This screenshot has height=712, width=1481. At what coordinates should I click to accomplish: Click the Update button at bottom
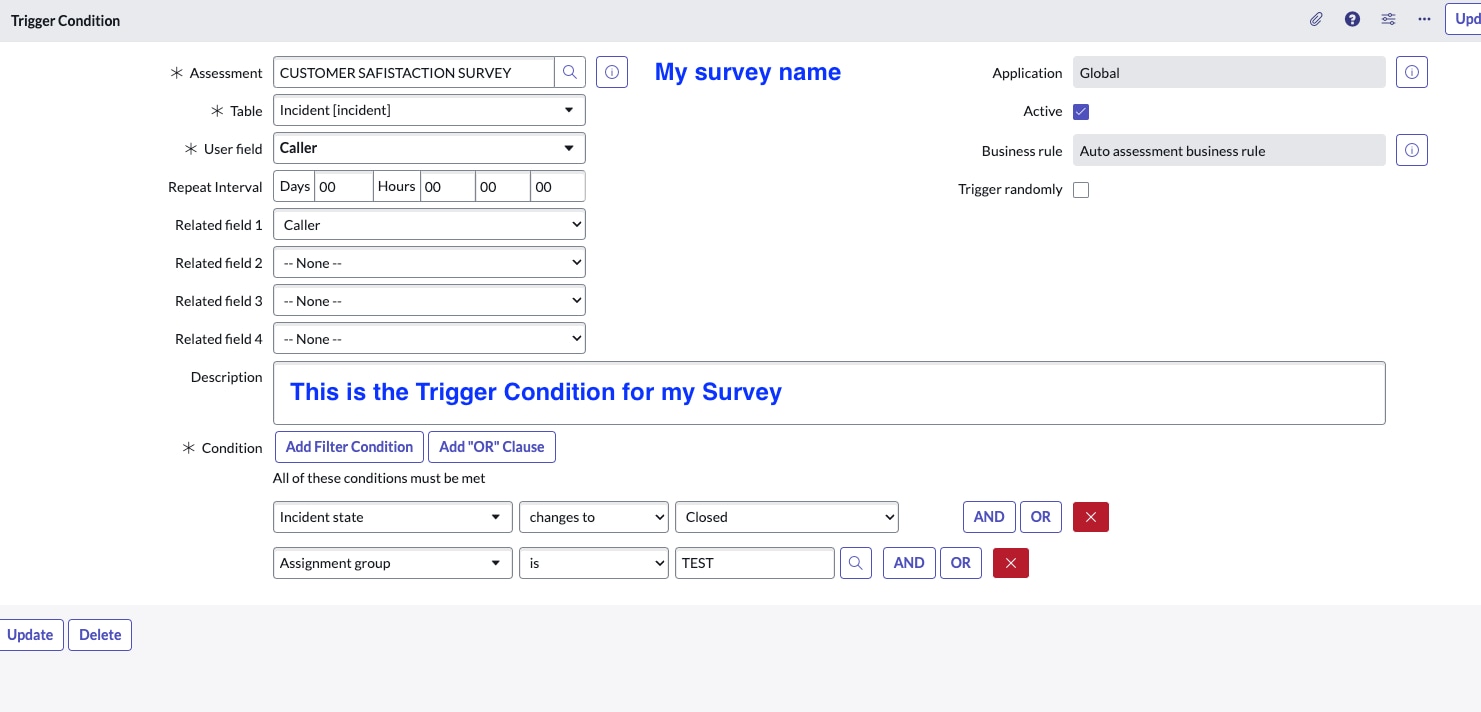31,635
